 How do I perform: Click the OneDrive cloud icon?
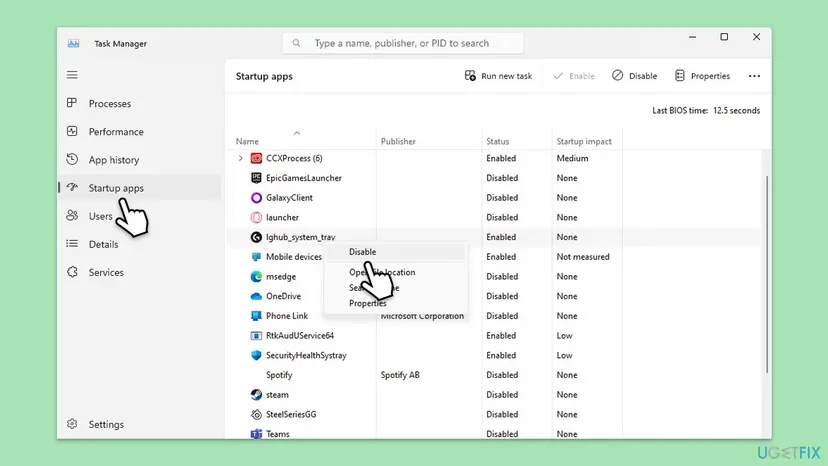[x=256, y=296]
